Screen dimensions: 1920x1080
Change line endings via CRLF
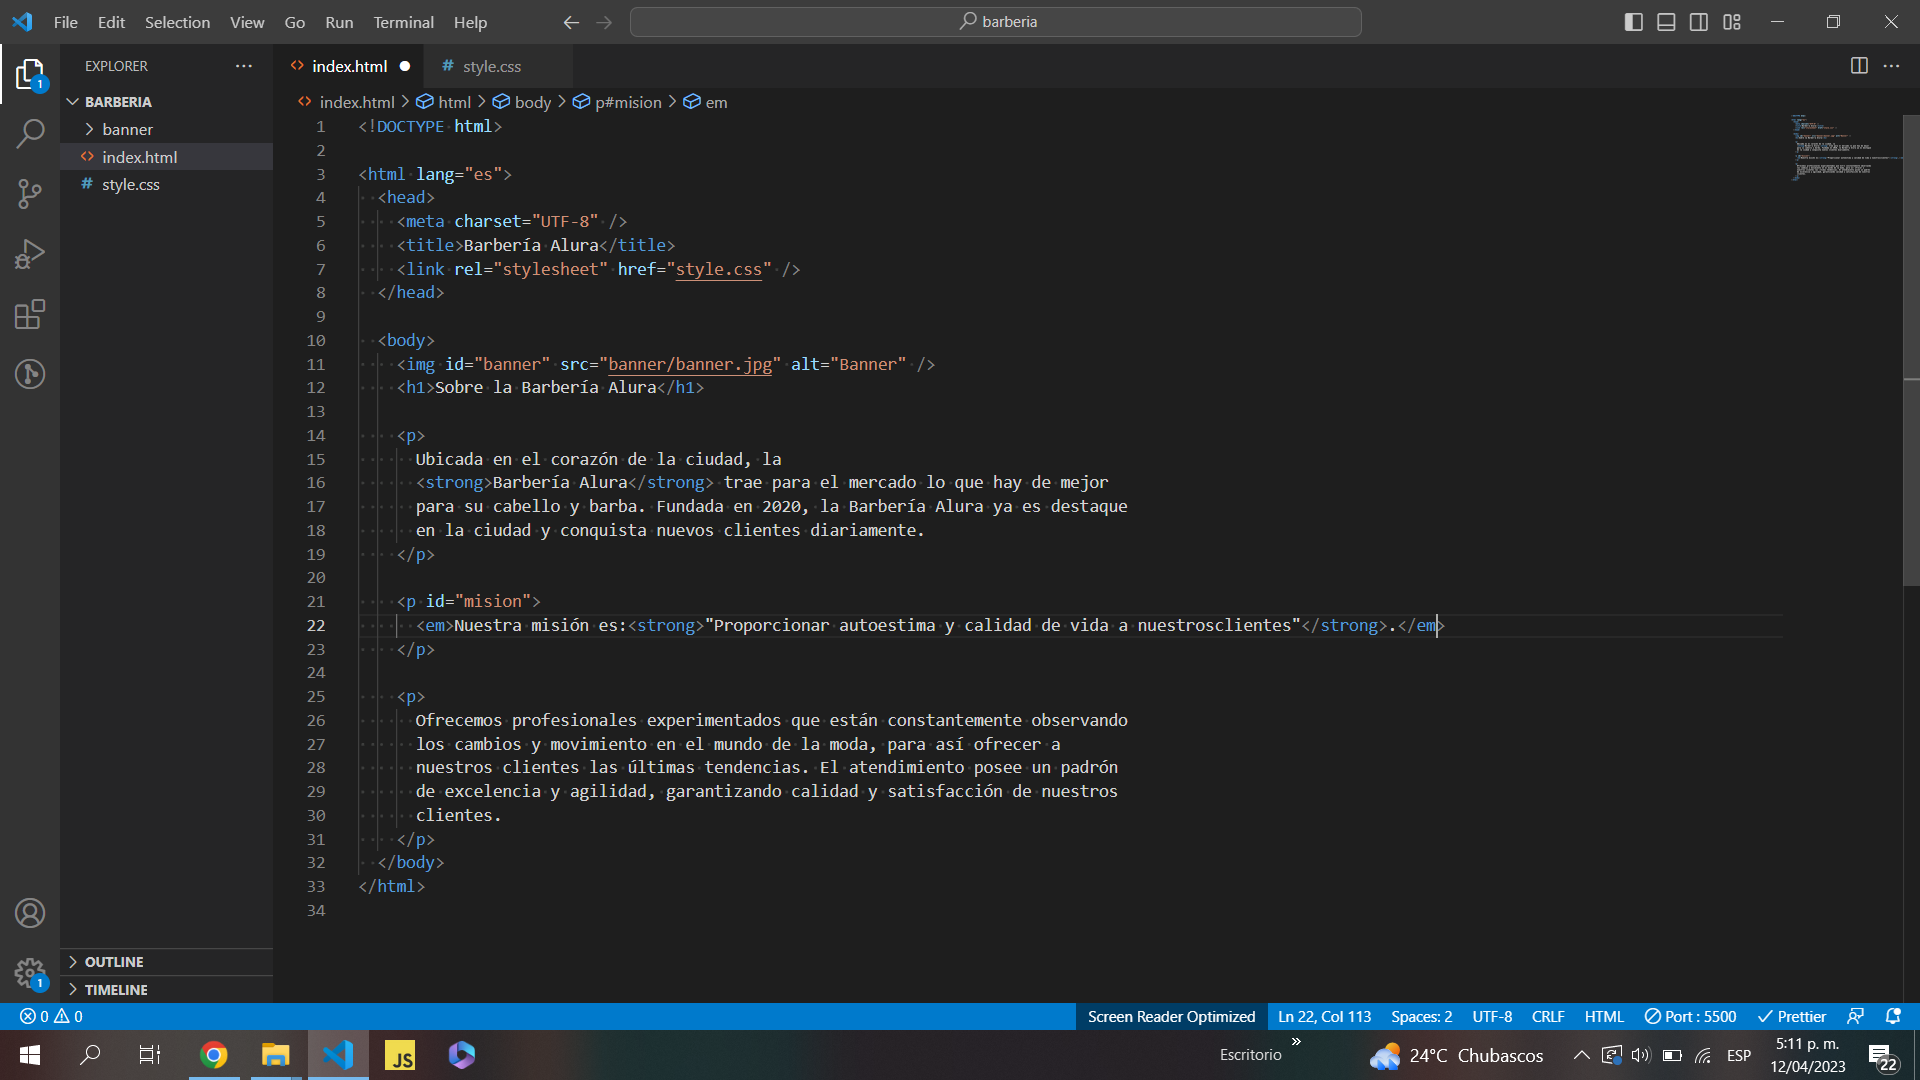click(1548, 1016)
